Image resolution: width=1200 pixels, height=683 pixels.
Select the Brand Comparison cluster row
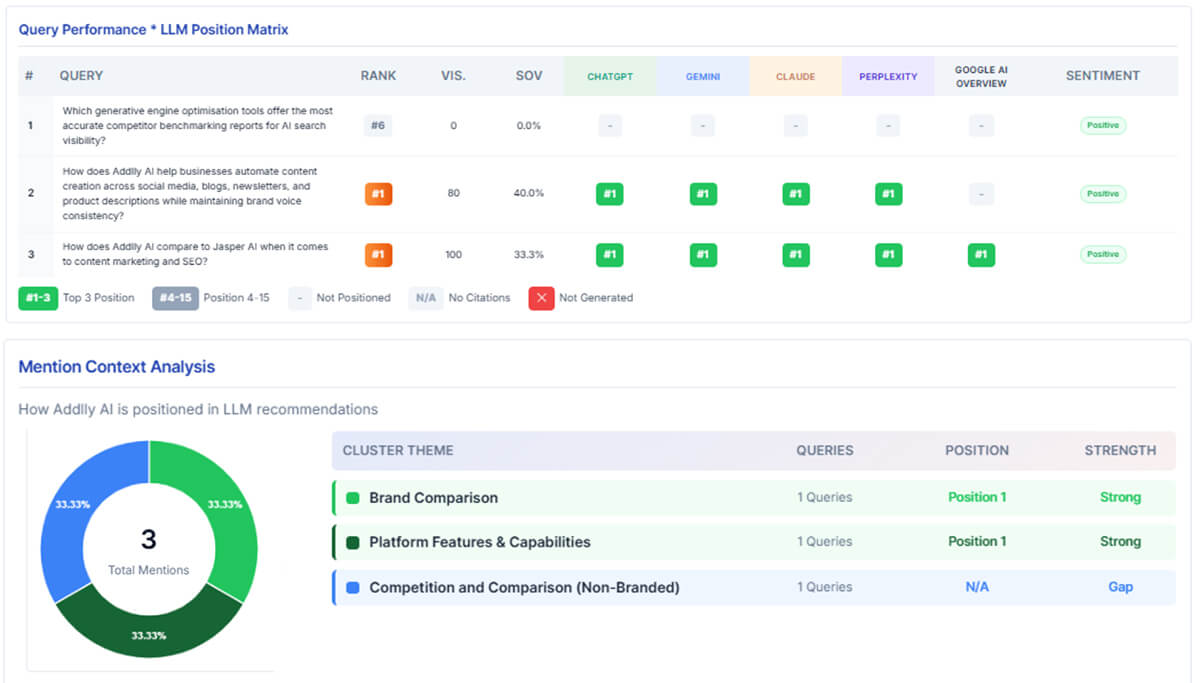[754, 498]
